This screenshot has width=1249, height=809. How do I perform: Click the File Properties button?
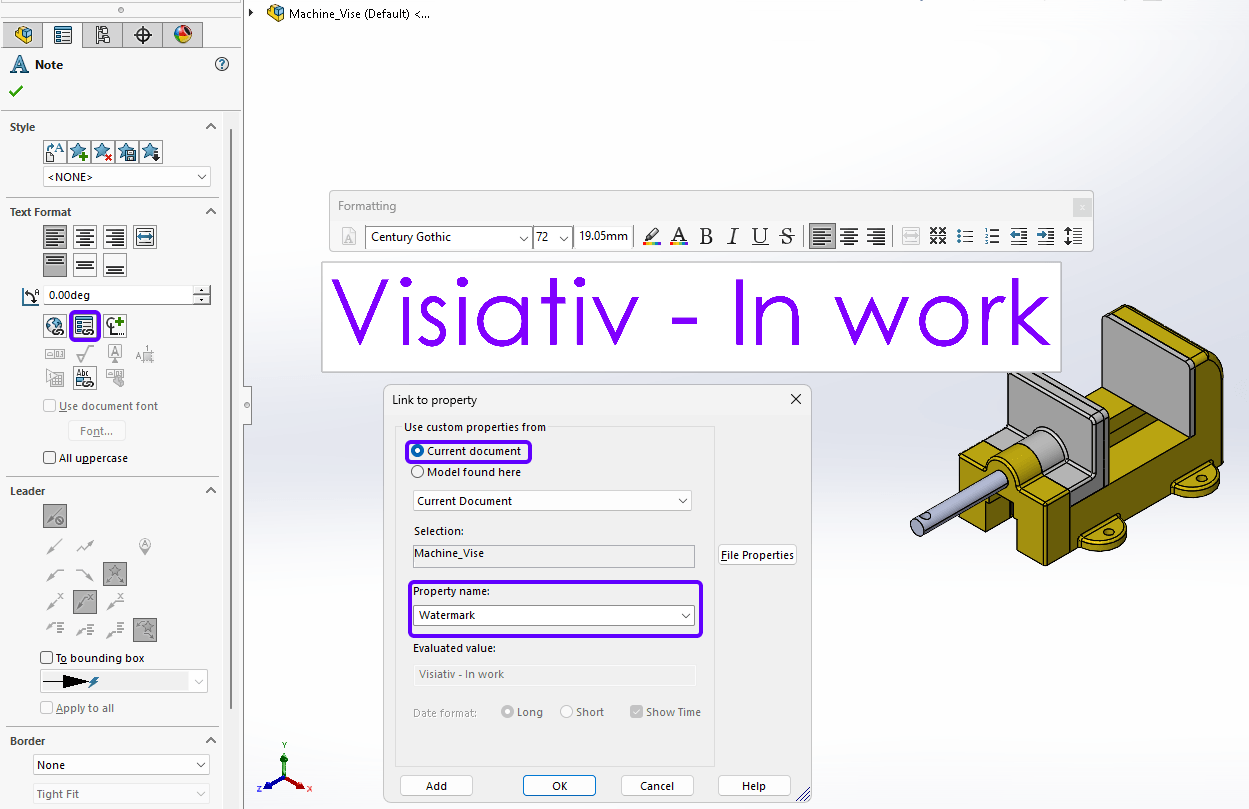click(x=757, y=555)
